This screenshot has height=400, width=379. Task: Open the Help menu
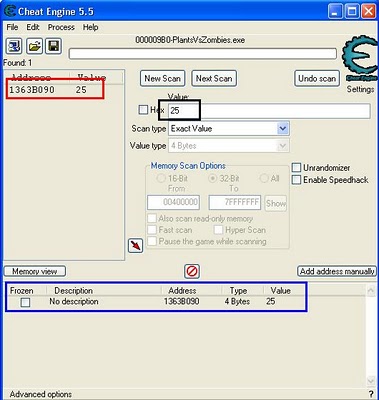tap(90, 27)
